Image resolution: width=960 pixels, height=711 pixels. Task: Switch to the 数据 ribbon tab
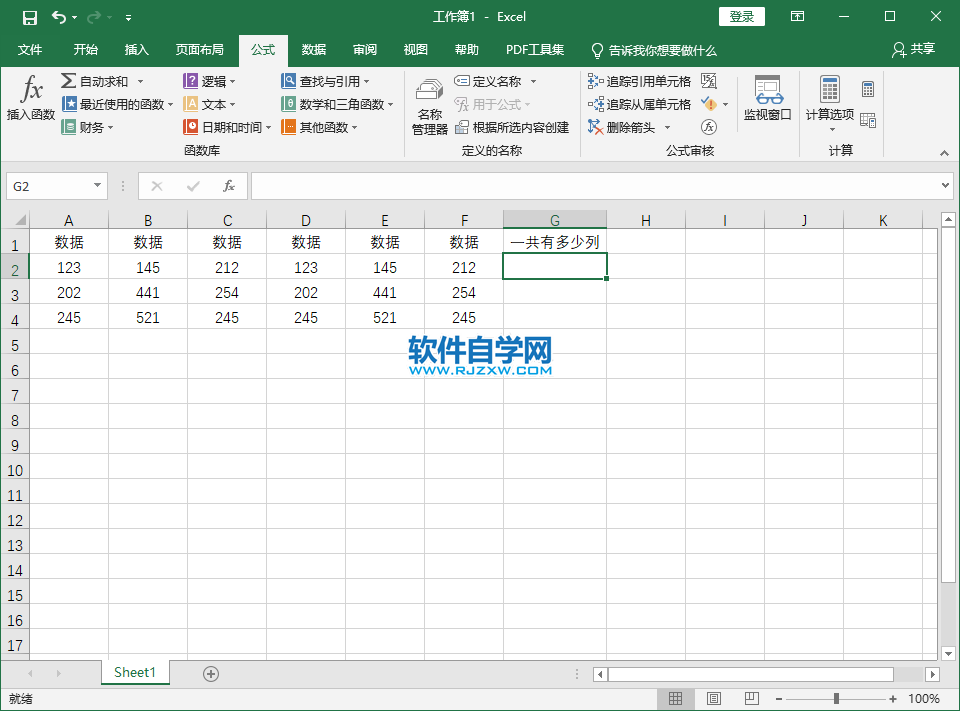click(x=313, y=50)
